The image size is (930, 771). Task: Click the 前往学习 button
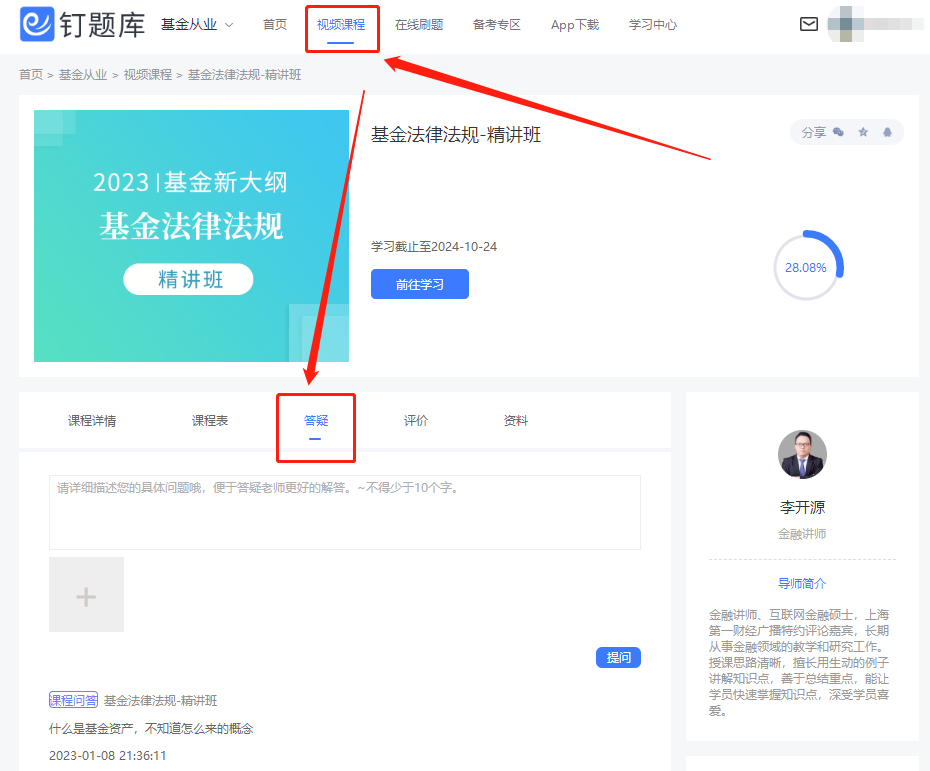pos(420,284)
